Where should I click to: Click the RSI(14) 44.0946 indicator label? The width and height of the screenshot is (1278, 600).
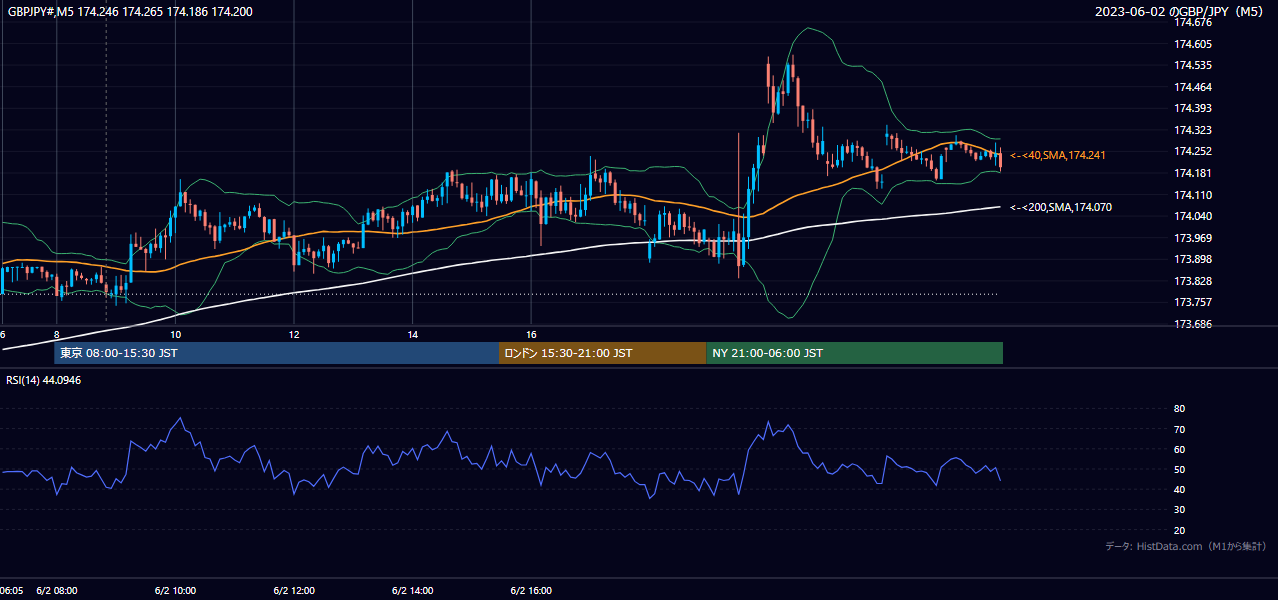click(x=43, y=380)
